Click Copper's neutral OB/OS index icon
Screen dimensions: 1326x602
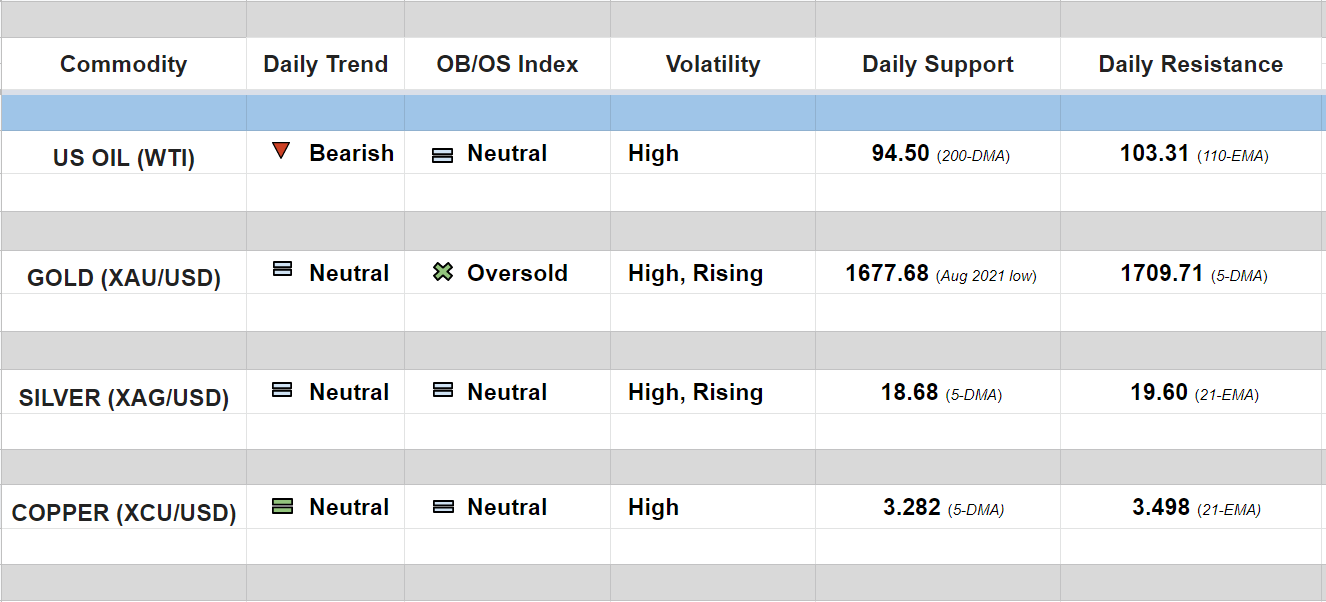tap(442, 507)
